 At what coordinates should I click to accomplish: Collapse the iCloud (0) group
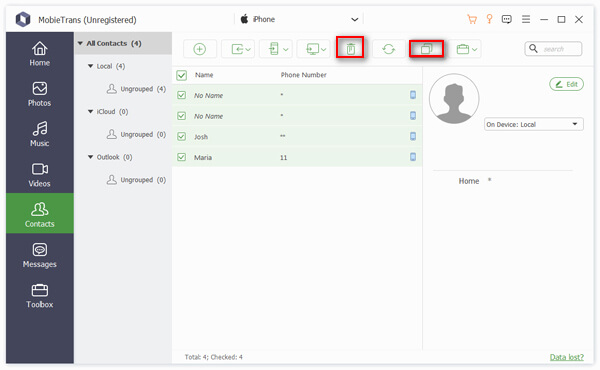[x=90, y=111]
